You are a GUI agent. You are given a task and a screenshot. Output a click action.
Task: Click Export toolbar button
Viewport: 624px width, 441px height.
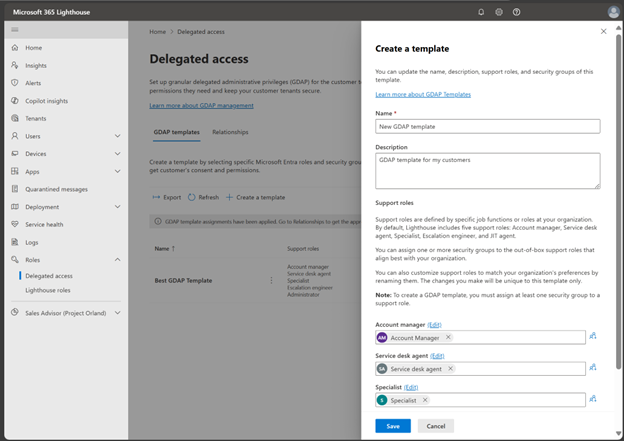point(167,197)
